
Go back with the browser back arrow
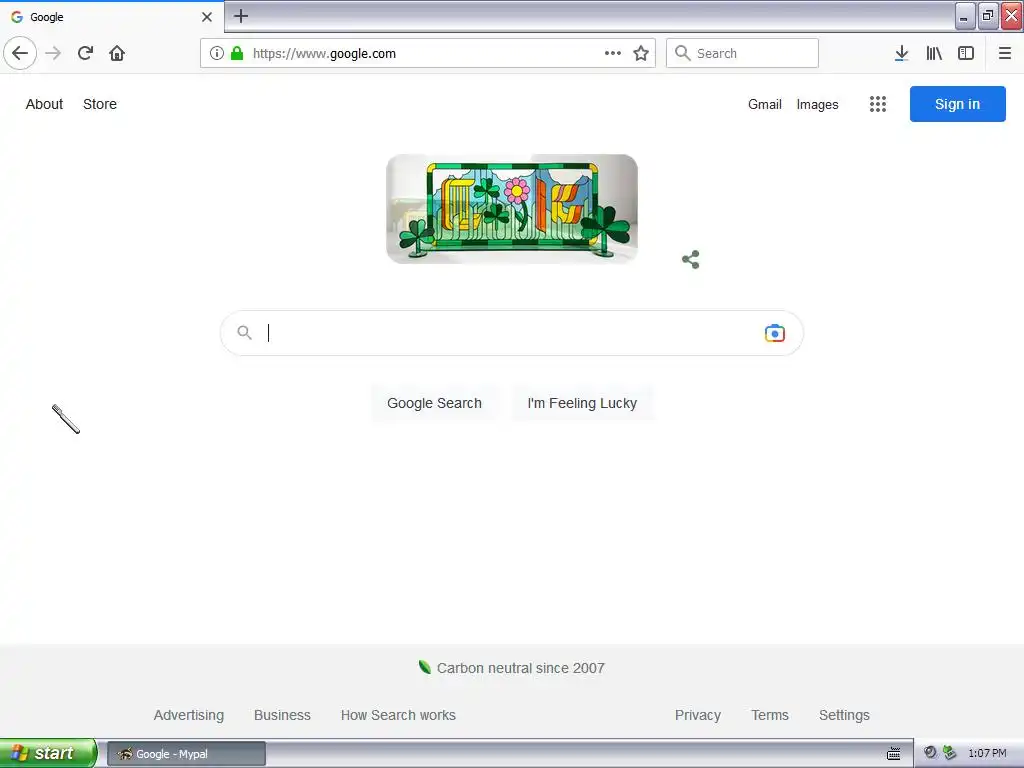20,53
